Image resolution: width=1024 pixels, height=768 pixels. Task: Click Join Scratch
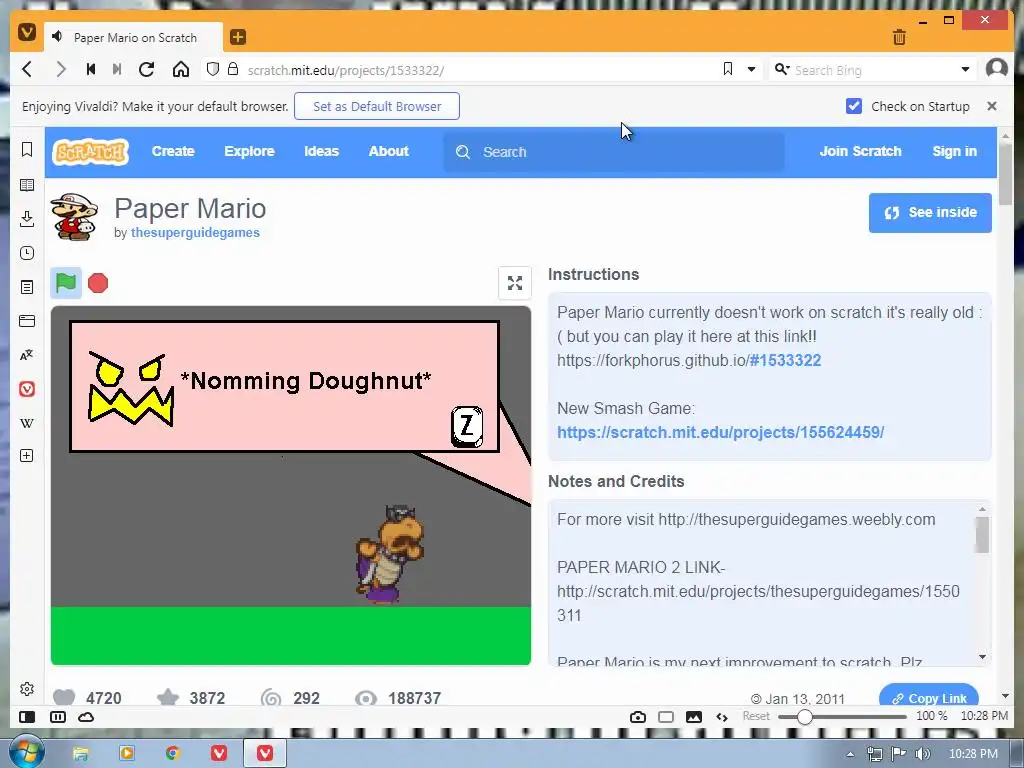[x=860, y=152]
